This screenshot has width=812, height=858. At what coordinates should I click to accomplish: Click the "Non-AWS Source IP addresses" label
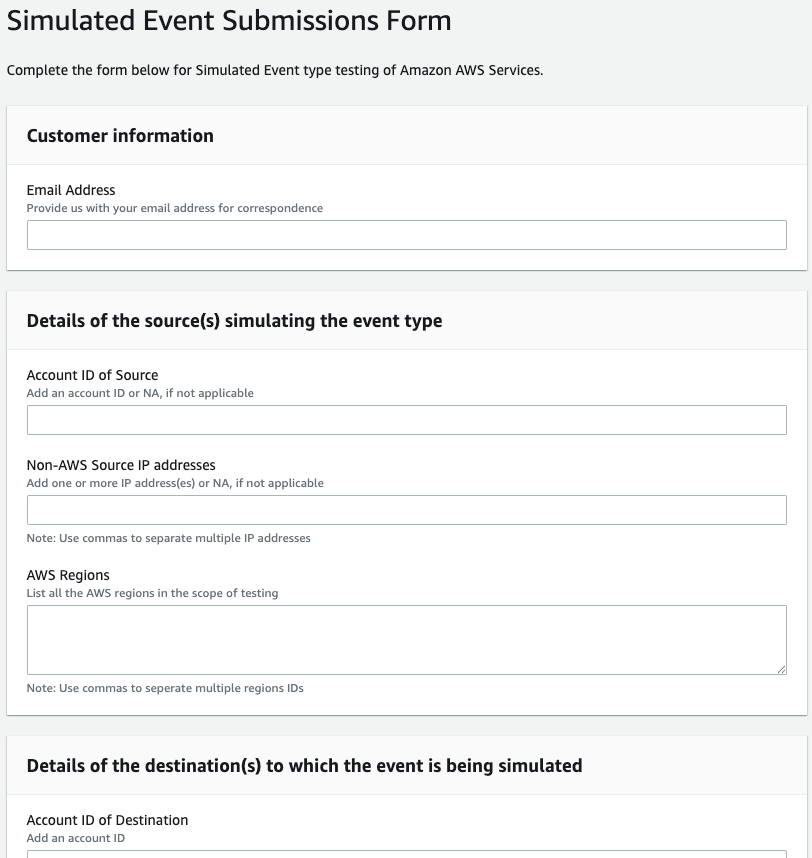(121, 465)
